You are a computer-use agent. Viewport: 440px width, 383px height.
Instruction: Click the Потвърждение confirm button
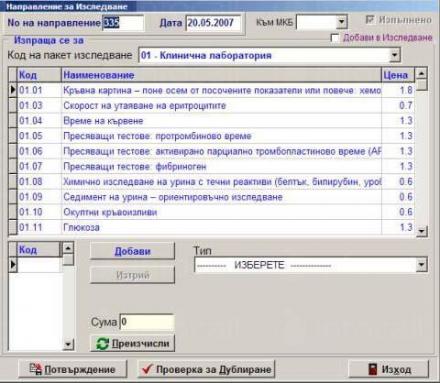(73, 369)
